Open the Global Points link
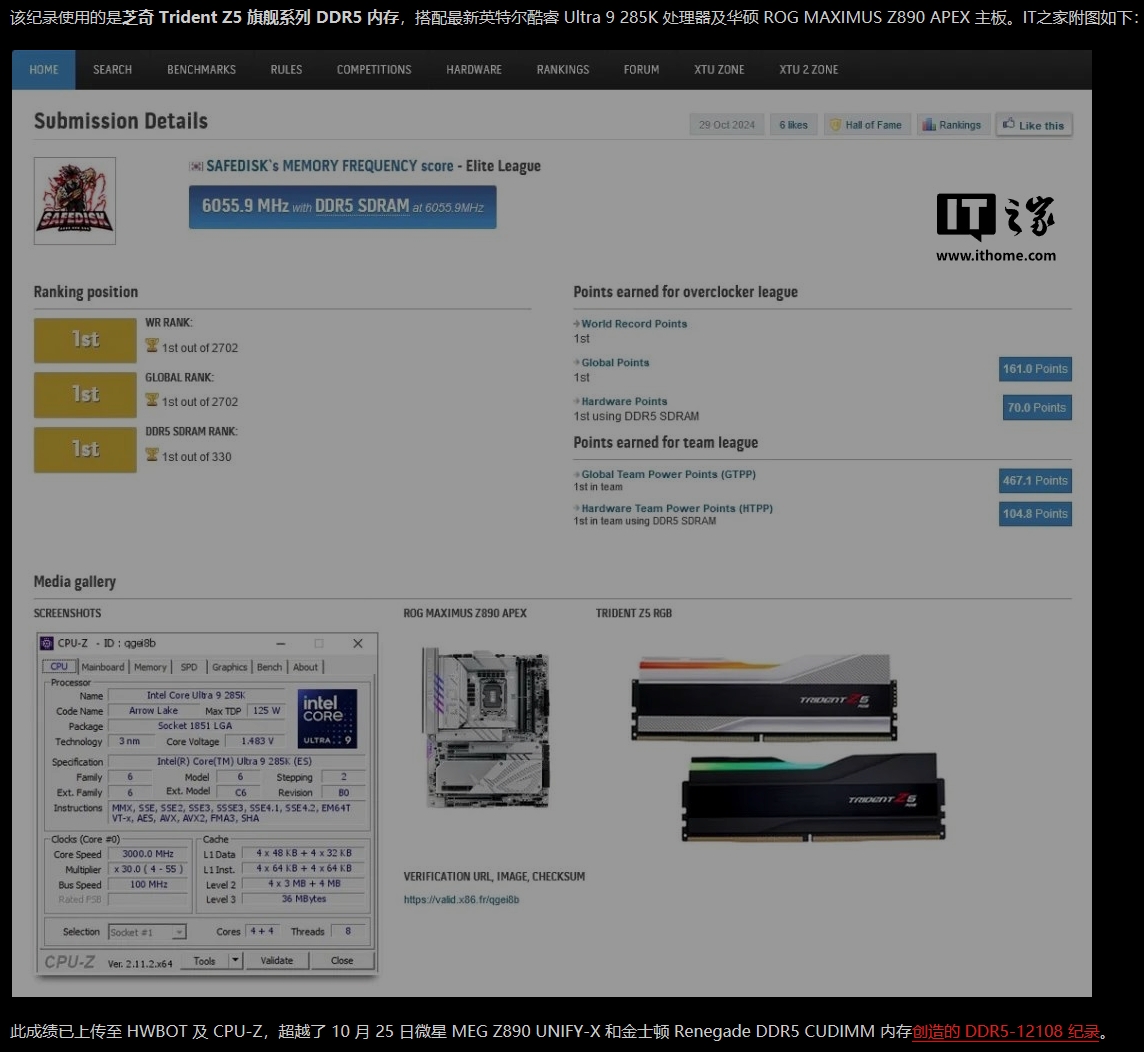The width and height of the screenshot is (1144, 1052). (615, 363)
